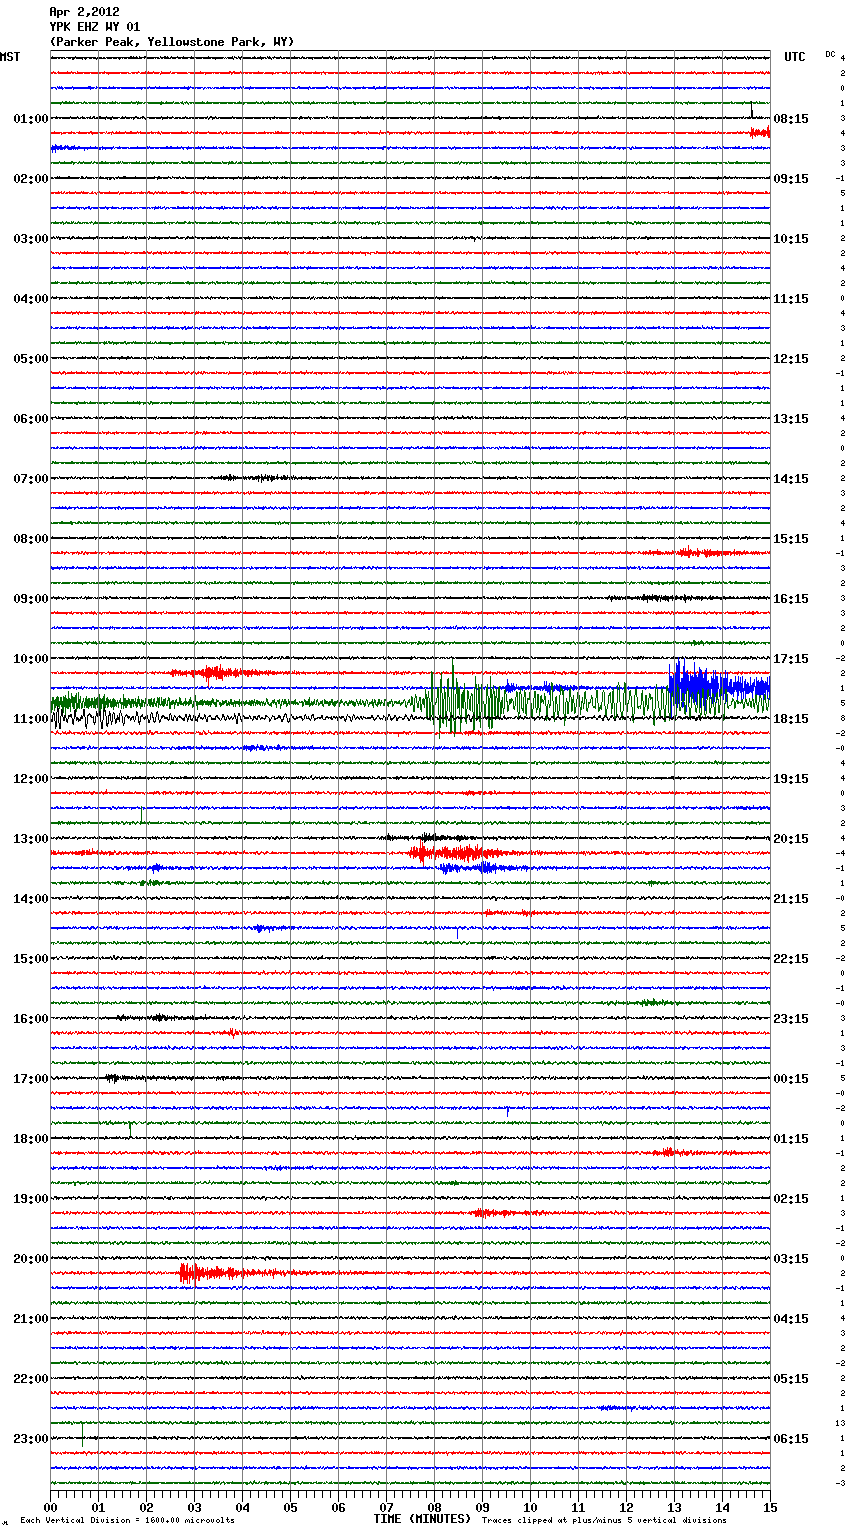Click "Each Vertical Division = 1600.00 microvolts" note
This screenshot has height=1534, width=850.
pyautogui.click(x=127, y=1520)
